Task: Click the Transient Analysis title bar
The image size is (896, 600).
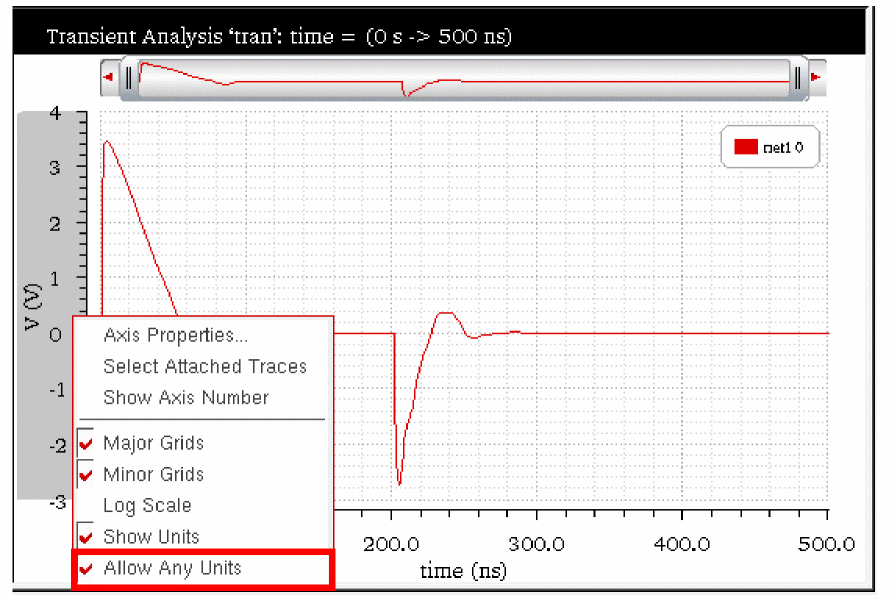Action: (x=439, y=34)
